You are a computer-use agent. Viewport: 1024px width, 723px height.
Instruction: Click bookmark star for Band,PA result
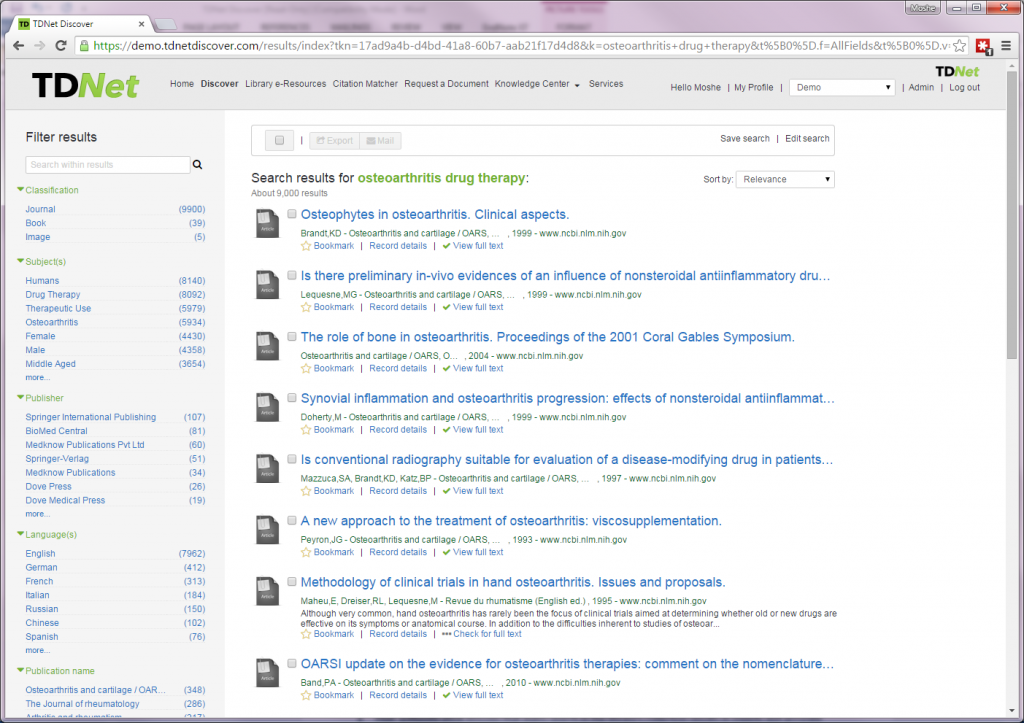tap(306, 696)
